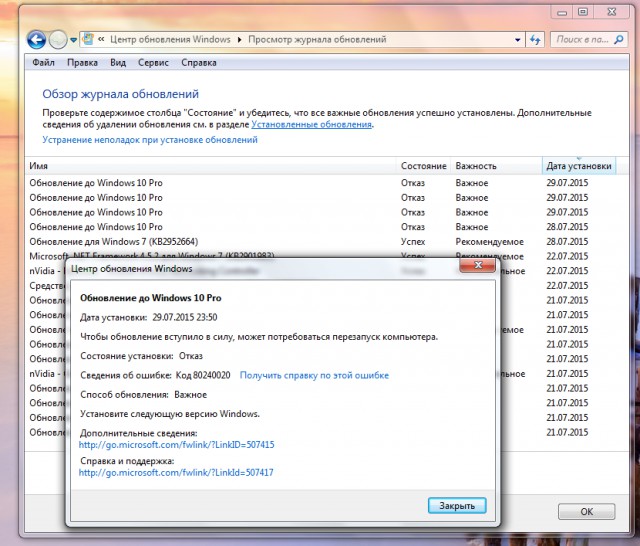Image resolution: width=640 pixels, height=546 pixels.
Task: Click the Успех status of KB2952664 row
Action: [413, 242]
